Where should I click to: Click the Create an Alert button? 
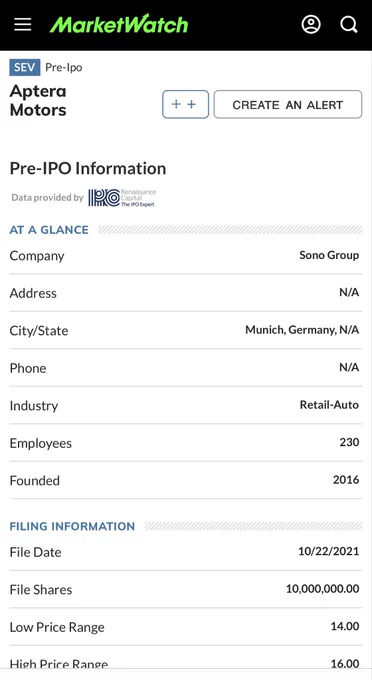[288, 105]
